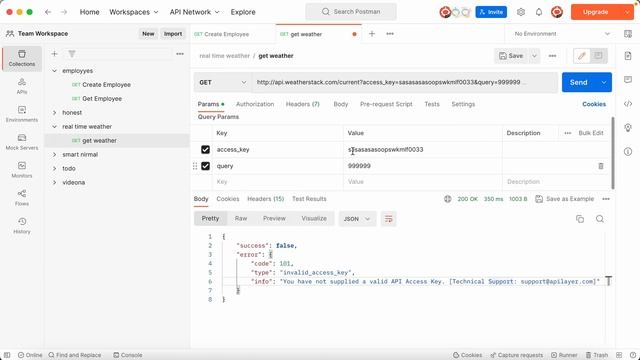This screenshot has width=640, height=360.
Task: Click the network globe icon beside 200 OK
Action: click(x=448, y=199)
